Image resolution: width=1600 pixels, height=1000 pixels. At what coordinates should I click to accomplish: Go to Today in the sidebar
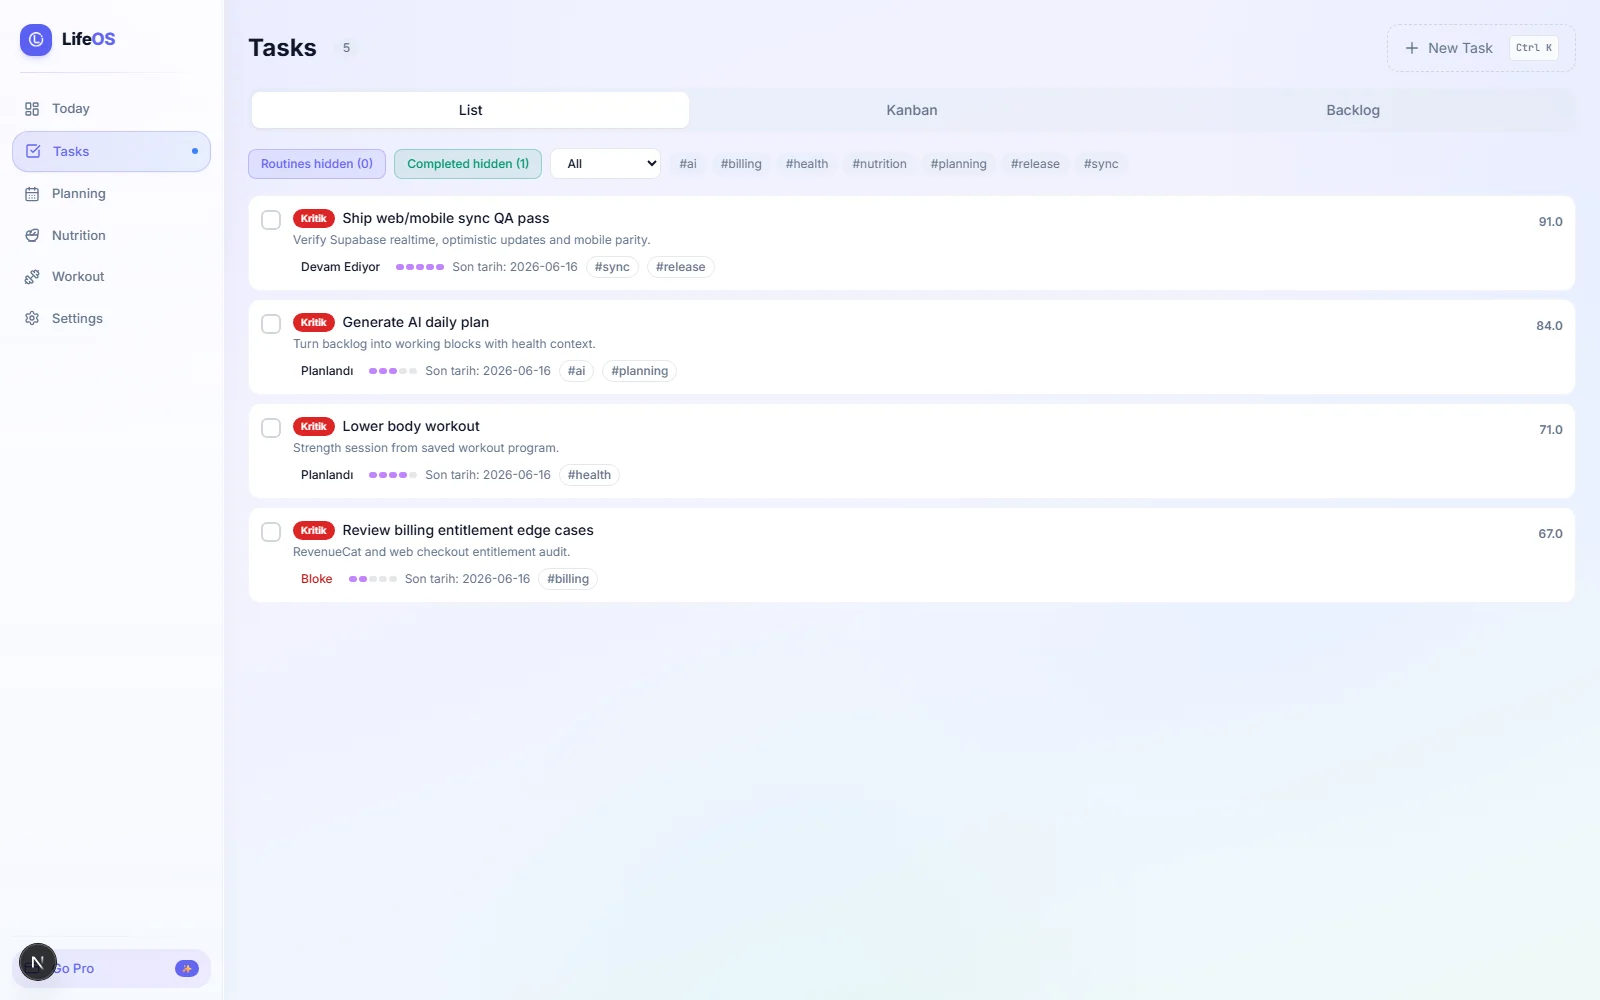tap(111, 109)
